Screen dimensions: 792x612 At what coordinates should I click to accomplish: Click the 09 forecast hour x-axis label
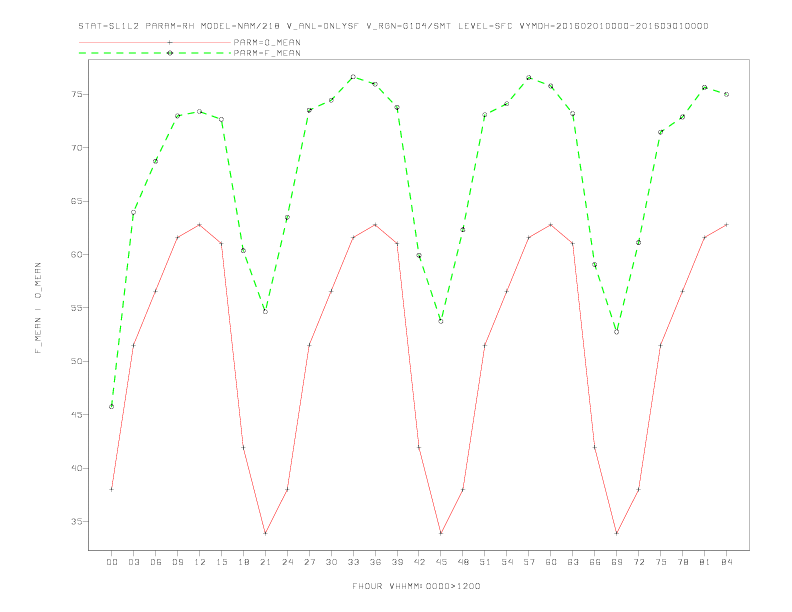pos(177,562)
